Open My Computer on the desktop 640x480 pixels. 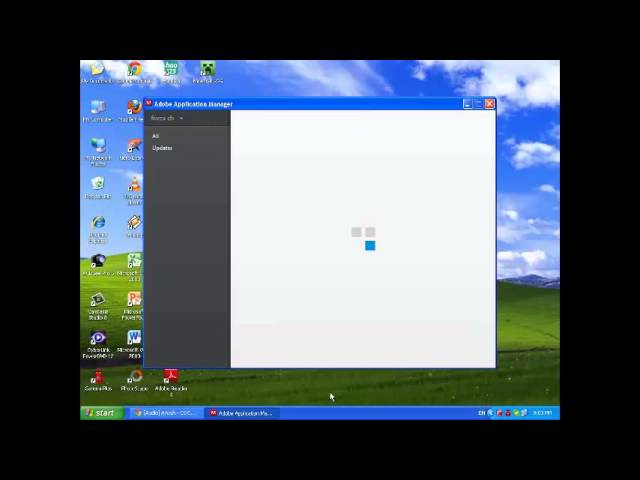[x=97, y=111]
